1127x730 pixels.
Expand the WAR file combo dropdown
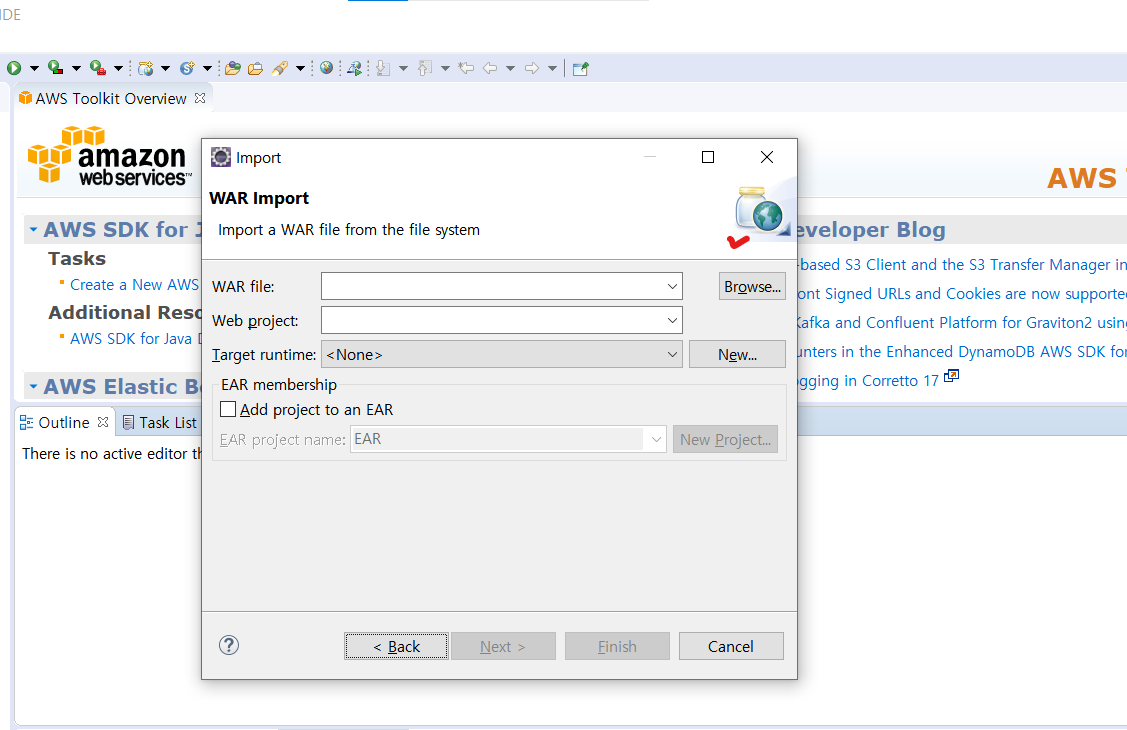point(672,286)
